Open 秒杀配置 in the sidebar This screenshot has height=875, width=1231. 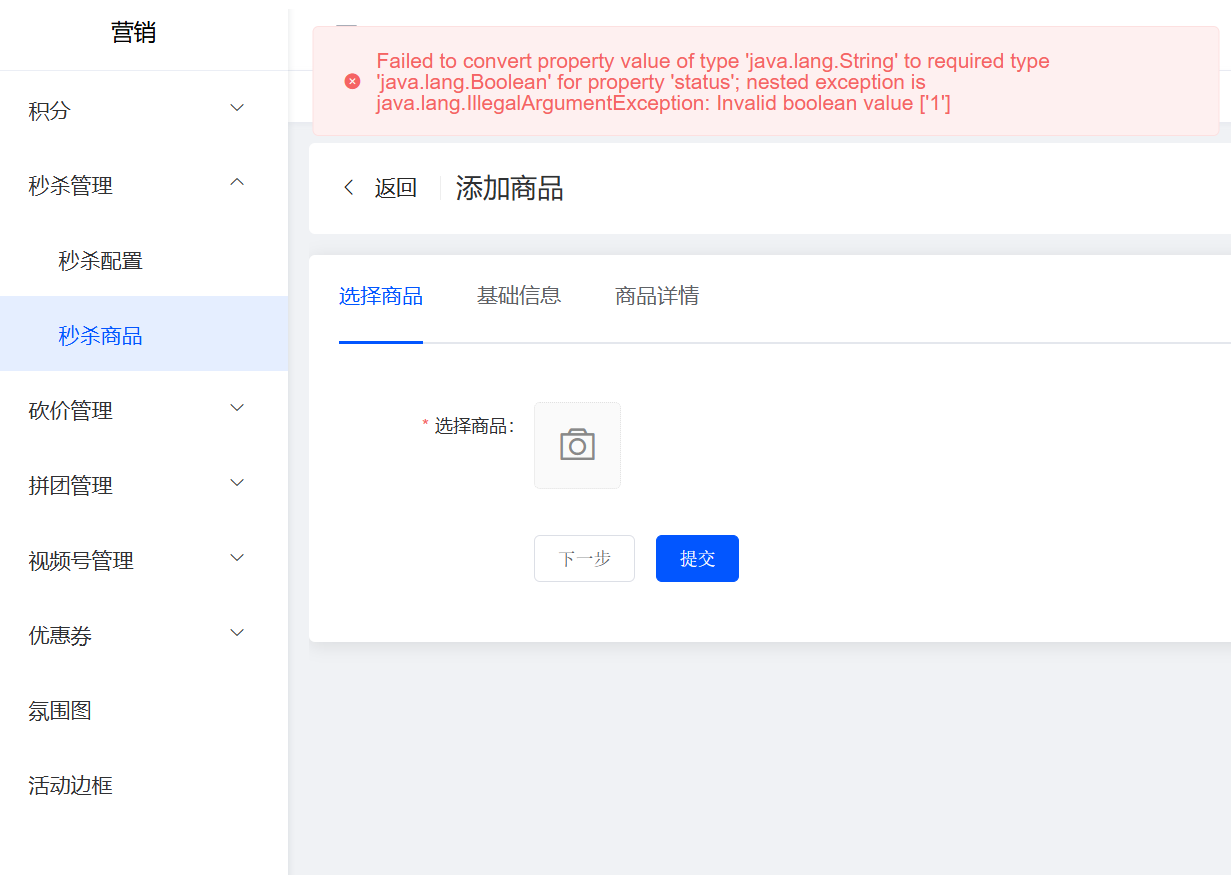101,261
